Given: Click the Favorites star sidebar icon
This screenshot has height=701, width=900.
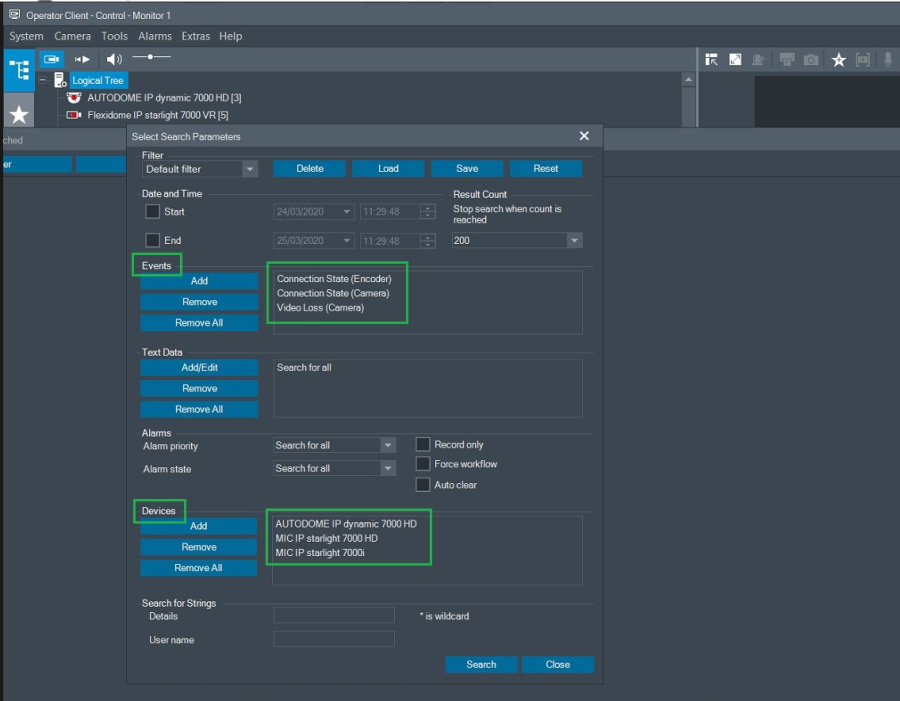Looking at the screenshot, I should point(19,113).
